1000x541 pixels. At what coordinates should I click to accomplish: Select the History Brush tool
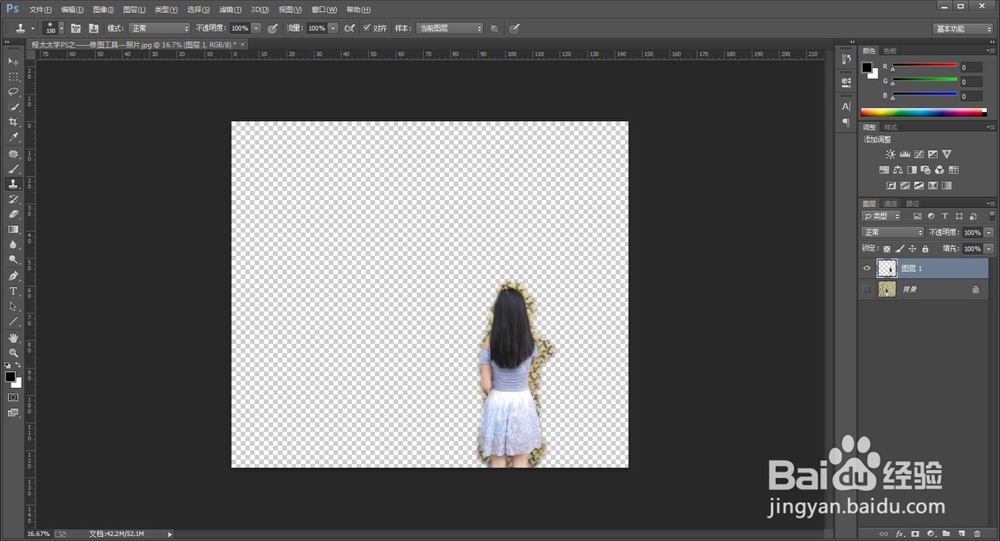pyautogui.click(x=13, y=199)
